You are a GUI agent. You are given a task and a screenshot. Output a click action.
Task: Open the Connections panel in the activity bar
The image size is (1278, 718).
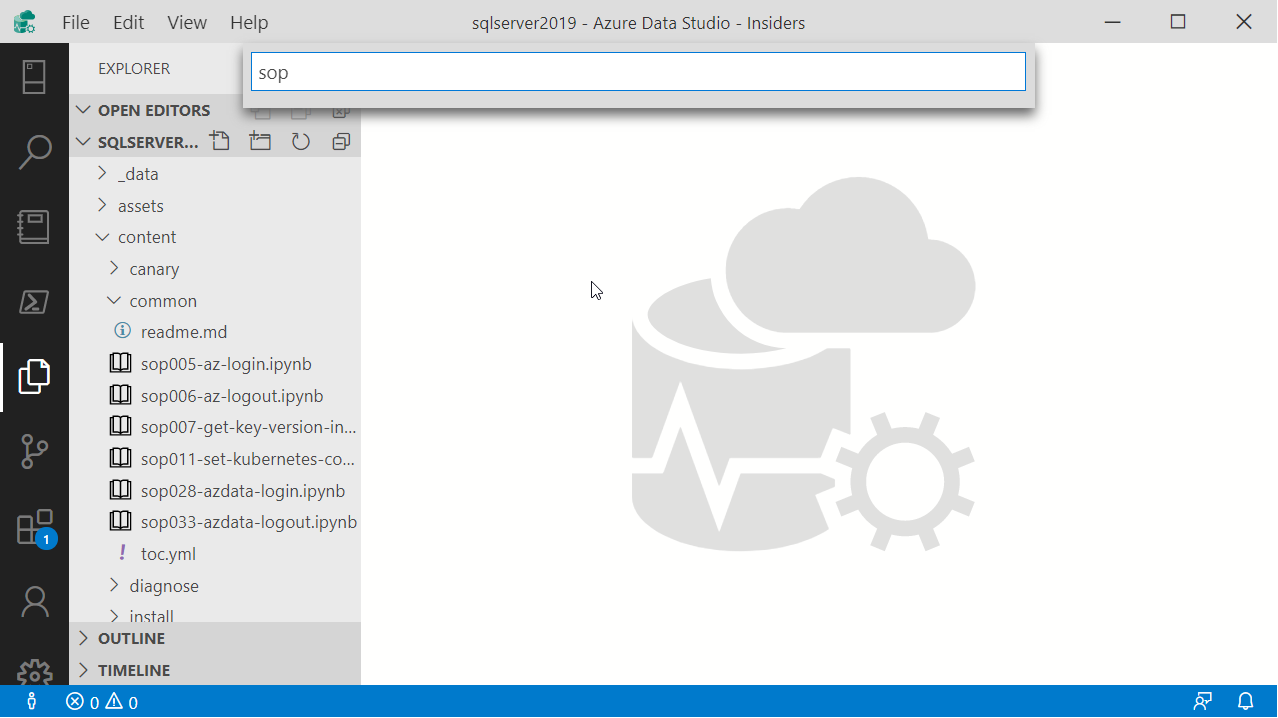[x=35, y=75]
